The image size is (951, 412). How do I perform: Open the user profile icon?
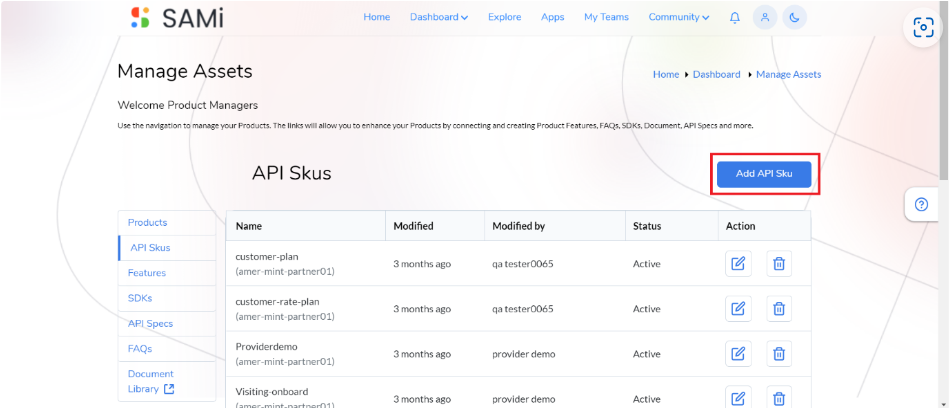tap(765, 18)
